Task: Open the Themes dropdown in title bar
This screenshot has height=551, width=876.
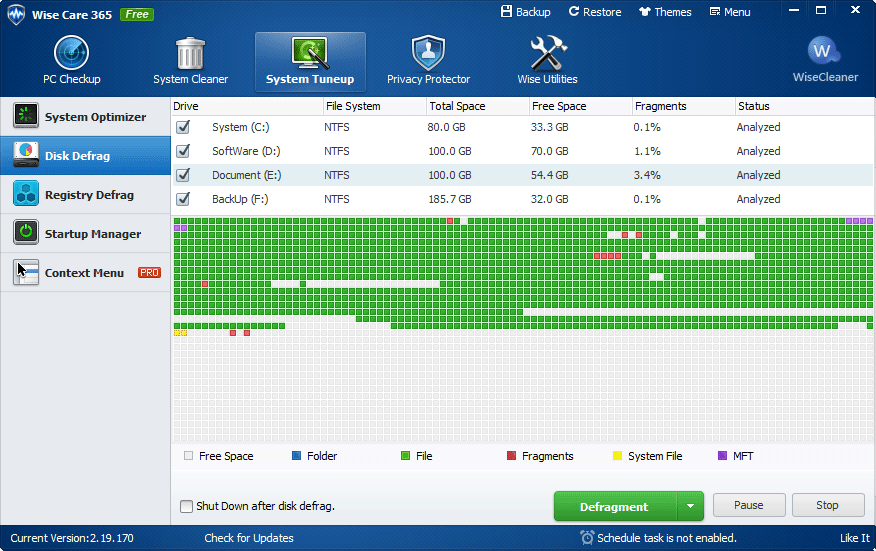Action: [x=665, y=12]
